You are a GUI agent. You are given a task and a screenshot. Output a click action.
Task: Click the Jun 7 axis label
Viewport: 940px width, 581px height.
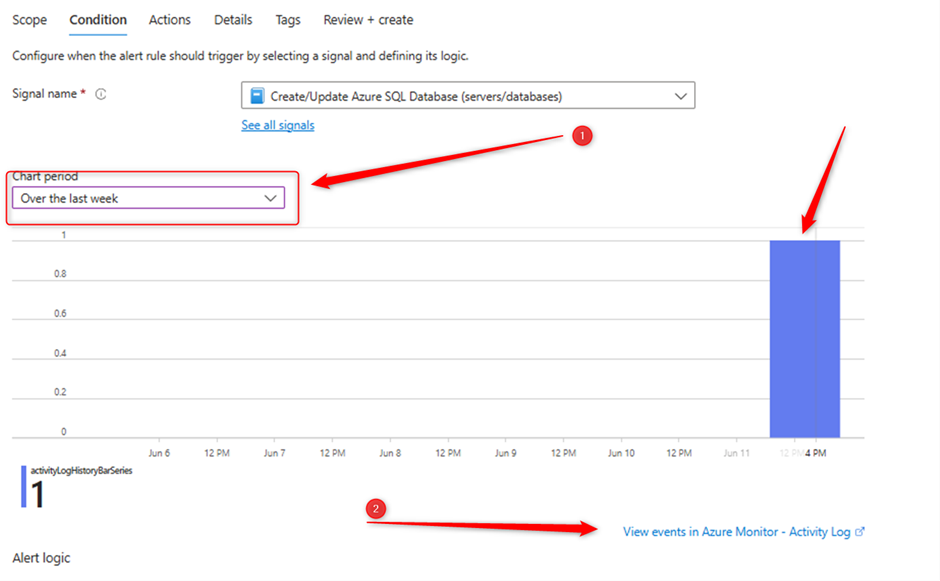275,453
